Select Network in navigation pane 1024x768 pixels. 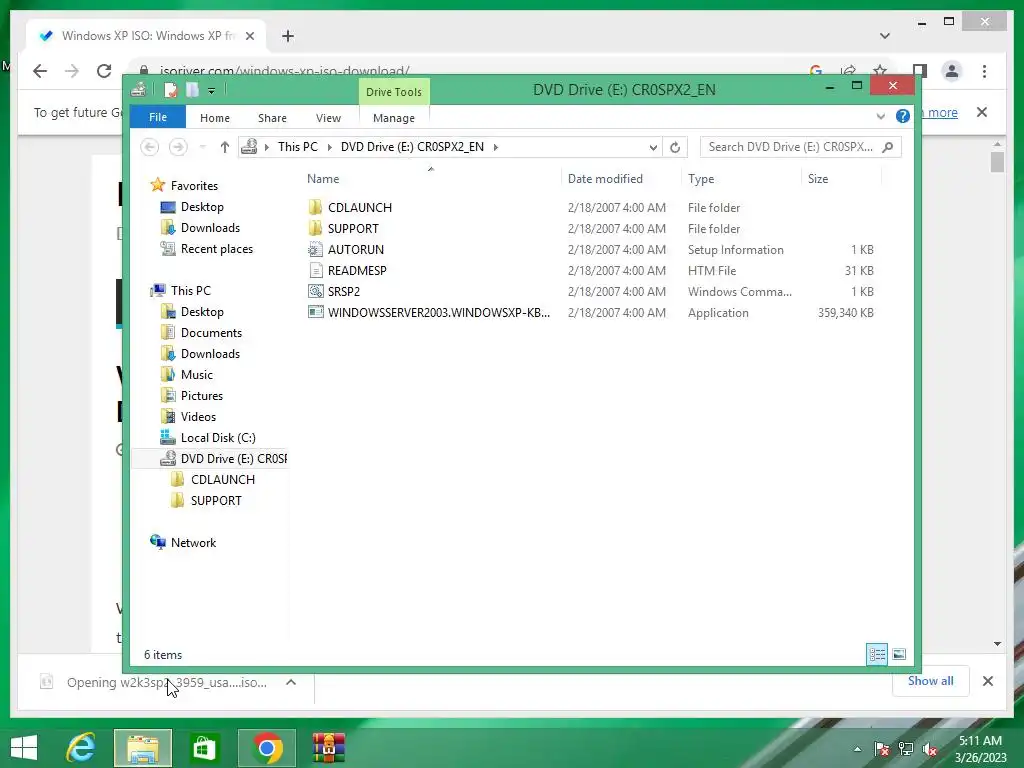(x=183, y=542)
